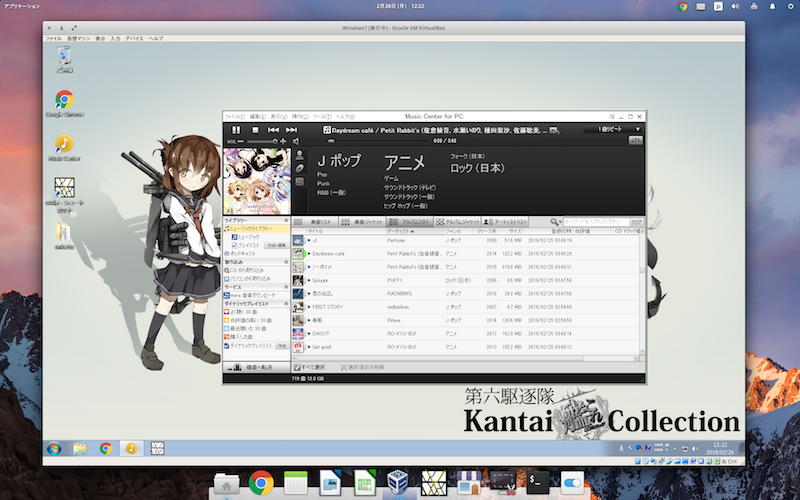Click 選択項目を削除 delete button
This screenshot has width=800, height=500.
pos(362,367)
